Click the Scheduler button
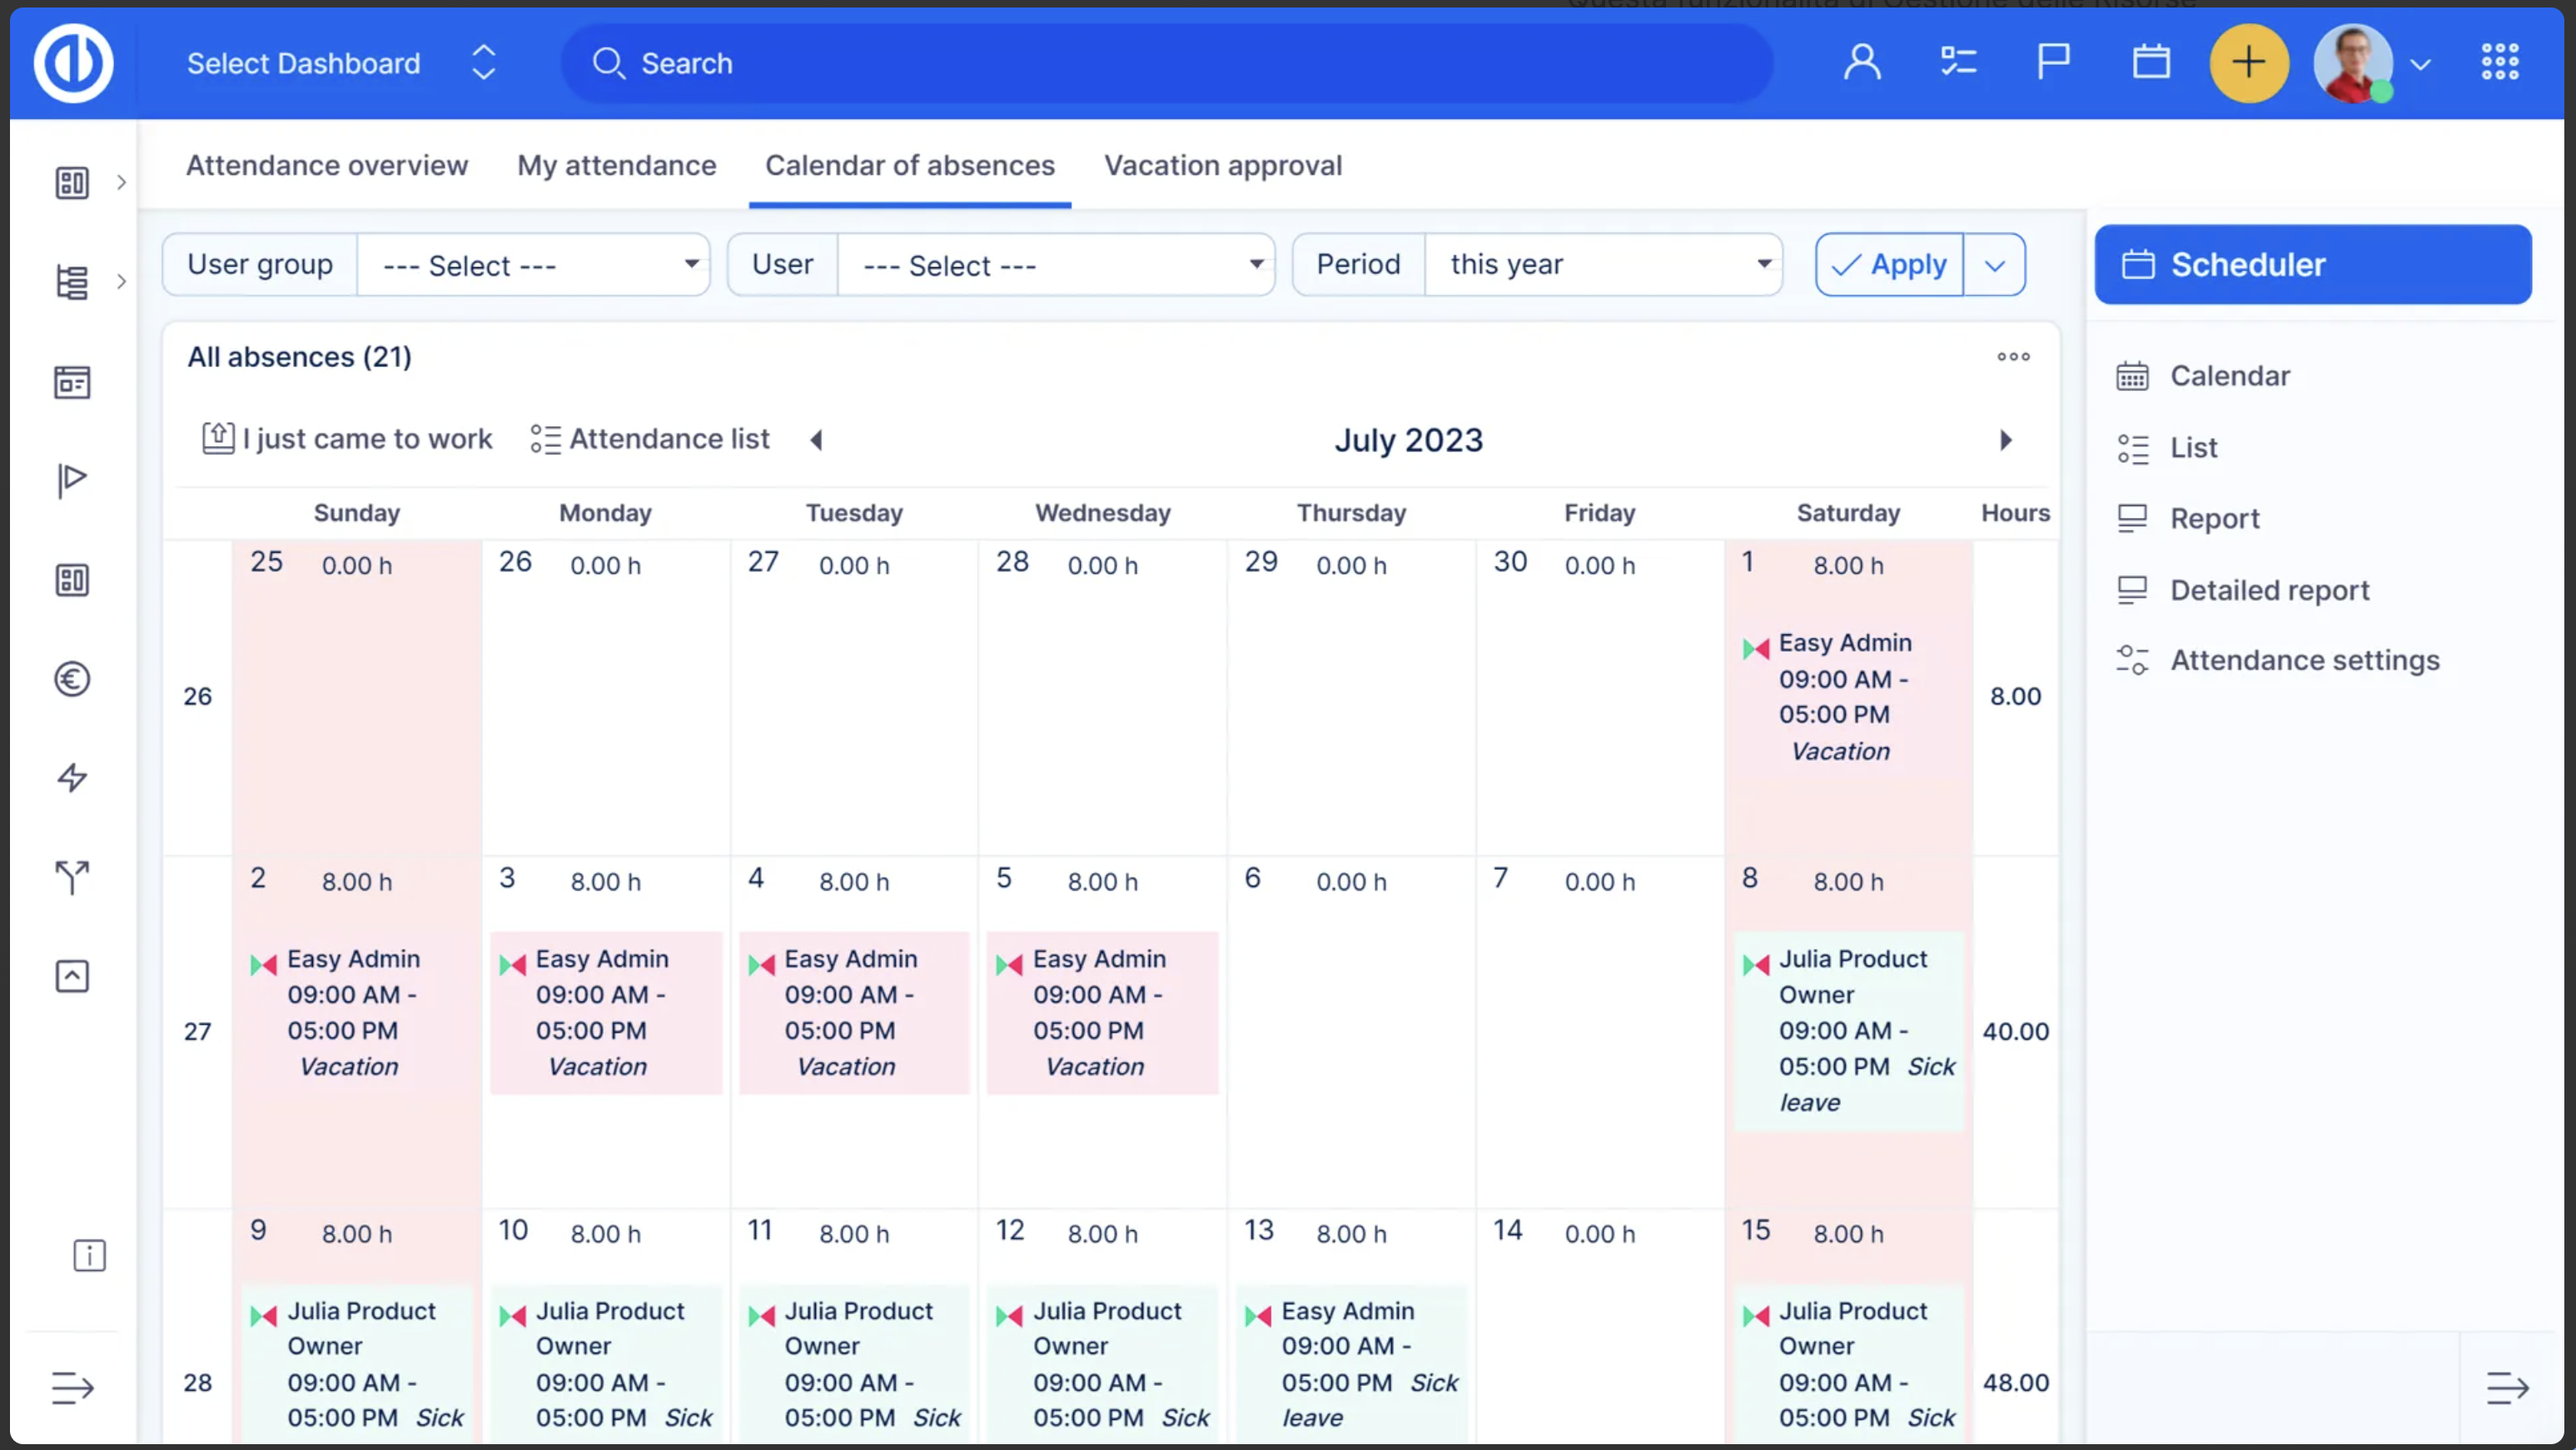 point(2313,264)
